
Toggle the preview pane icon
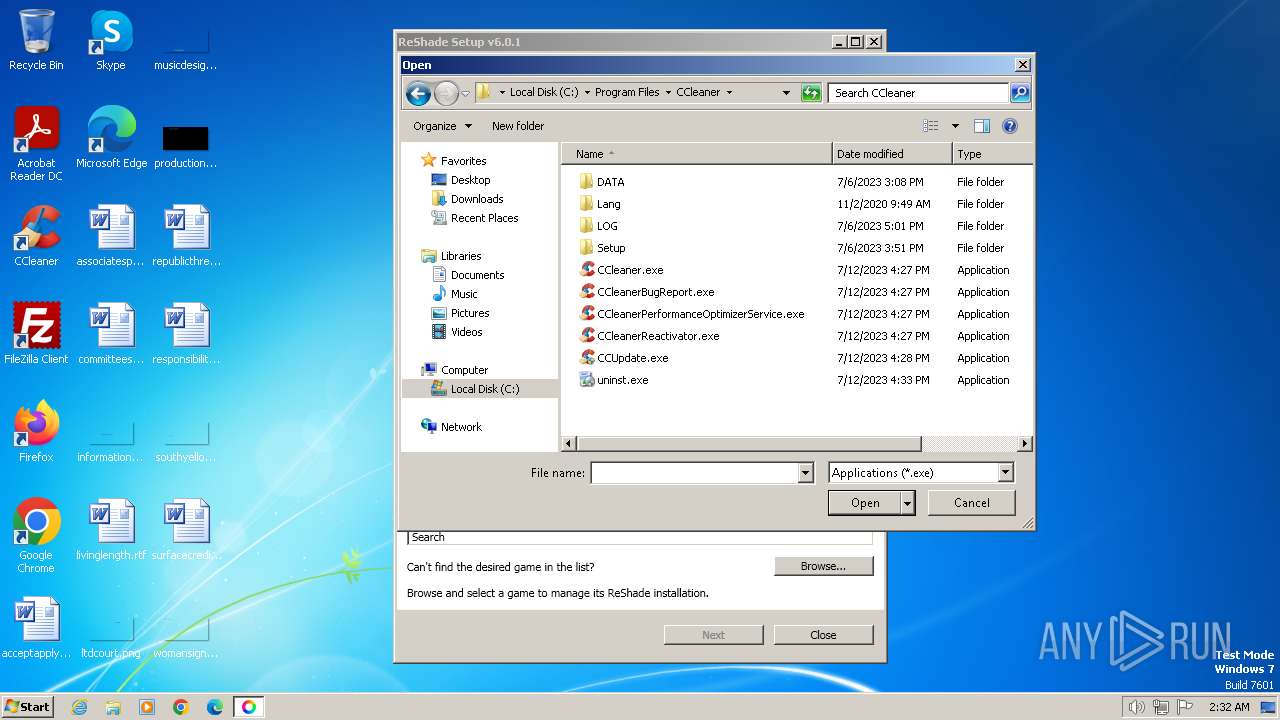[x=982, y=126]
